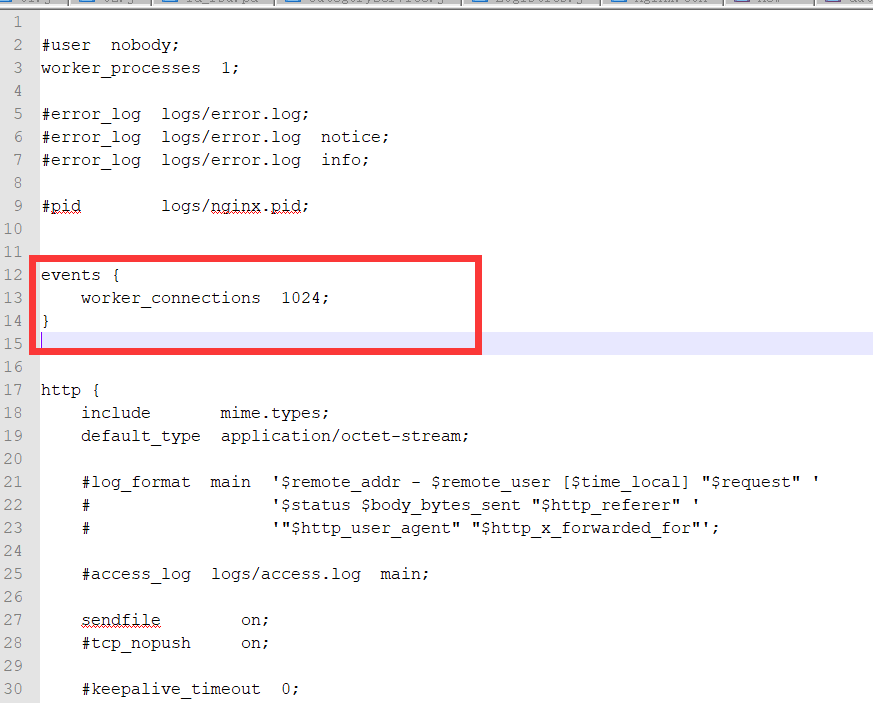Click line number 27 in gutter
Image resolution: width=873 pixels, height=703 pixels.
pyautogui.click(x=13, y=620)
